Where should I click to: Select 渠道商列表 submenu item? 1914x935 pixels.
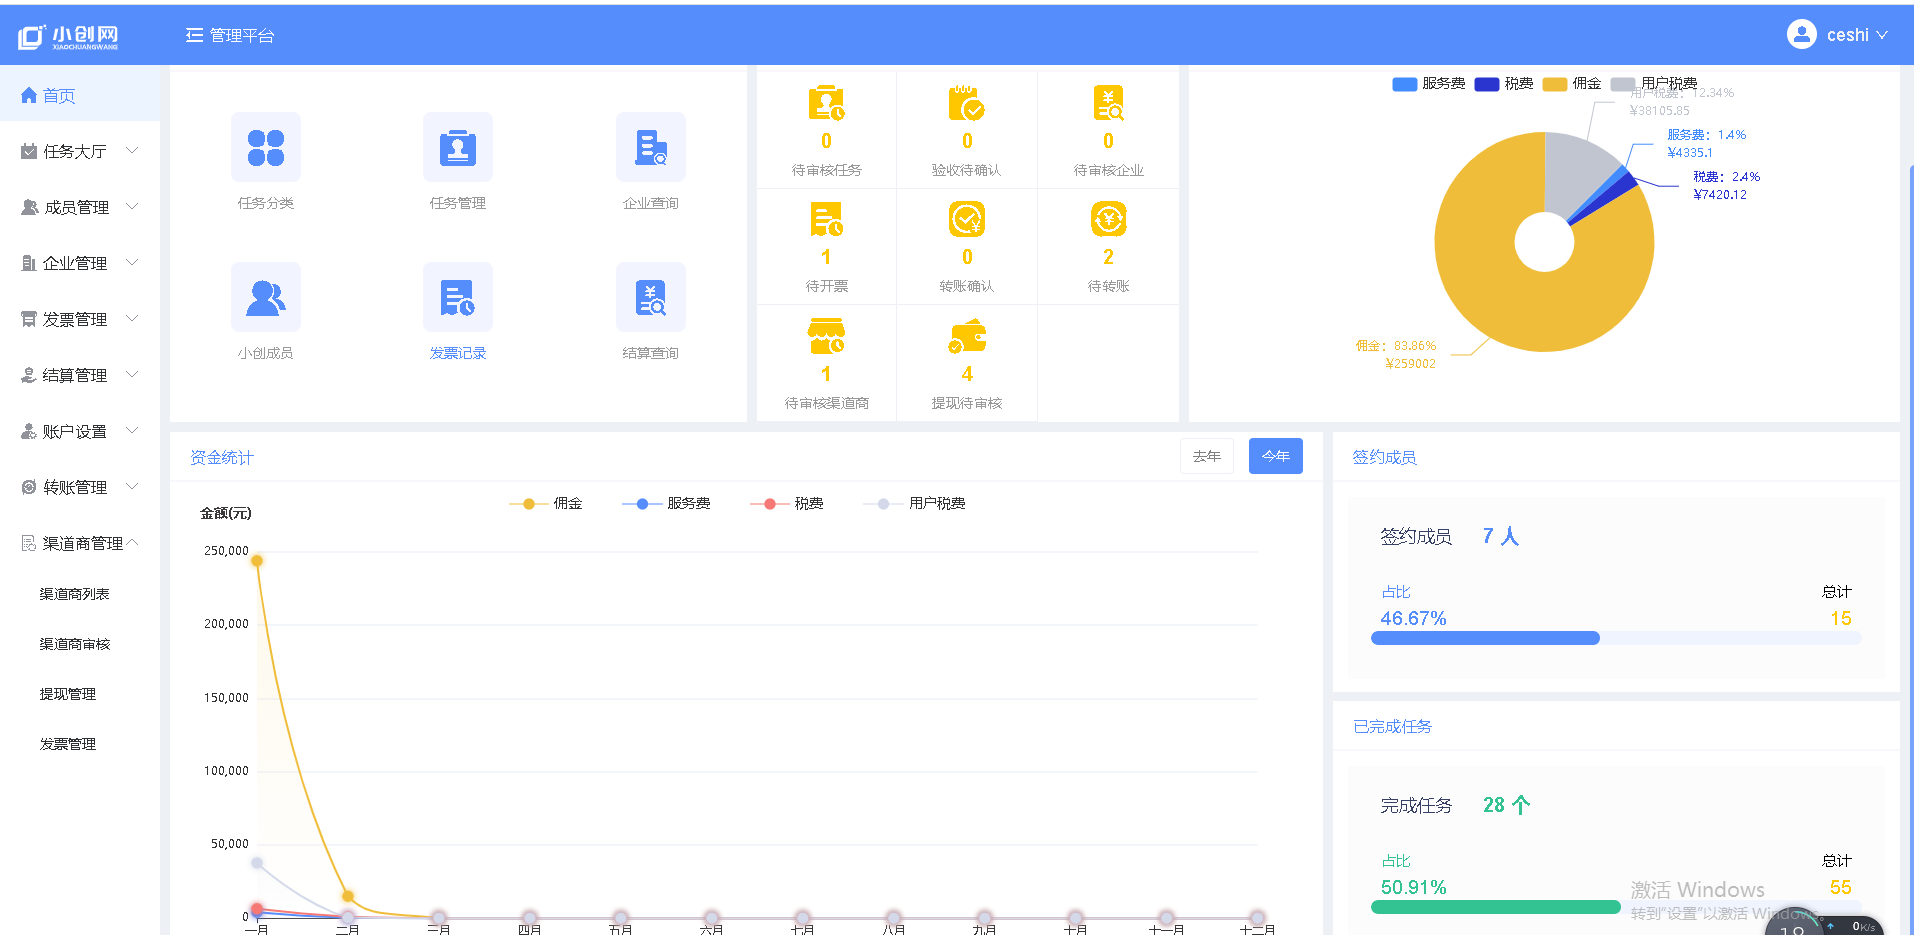[75, 594]
